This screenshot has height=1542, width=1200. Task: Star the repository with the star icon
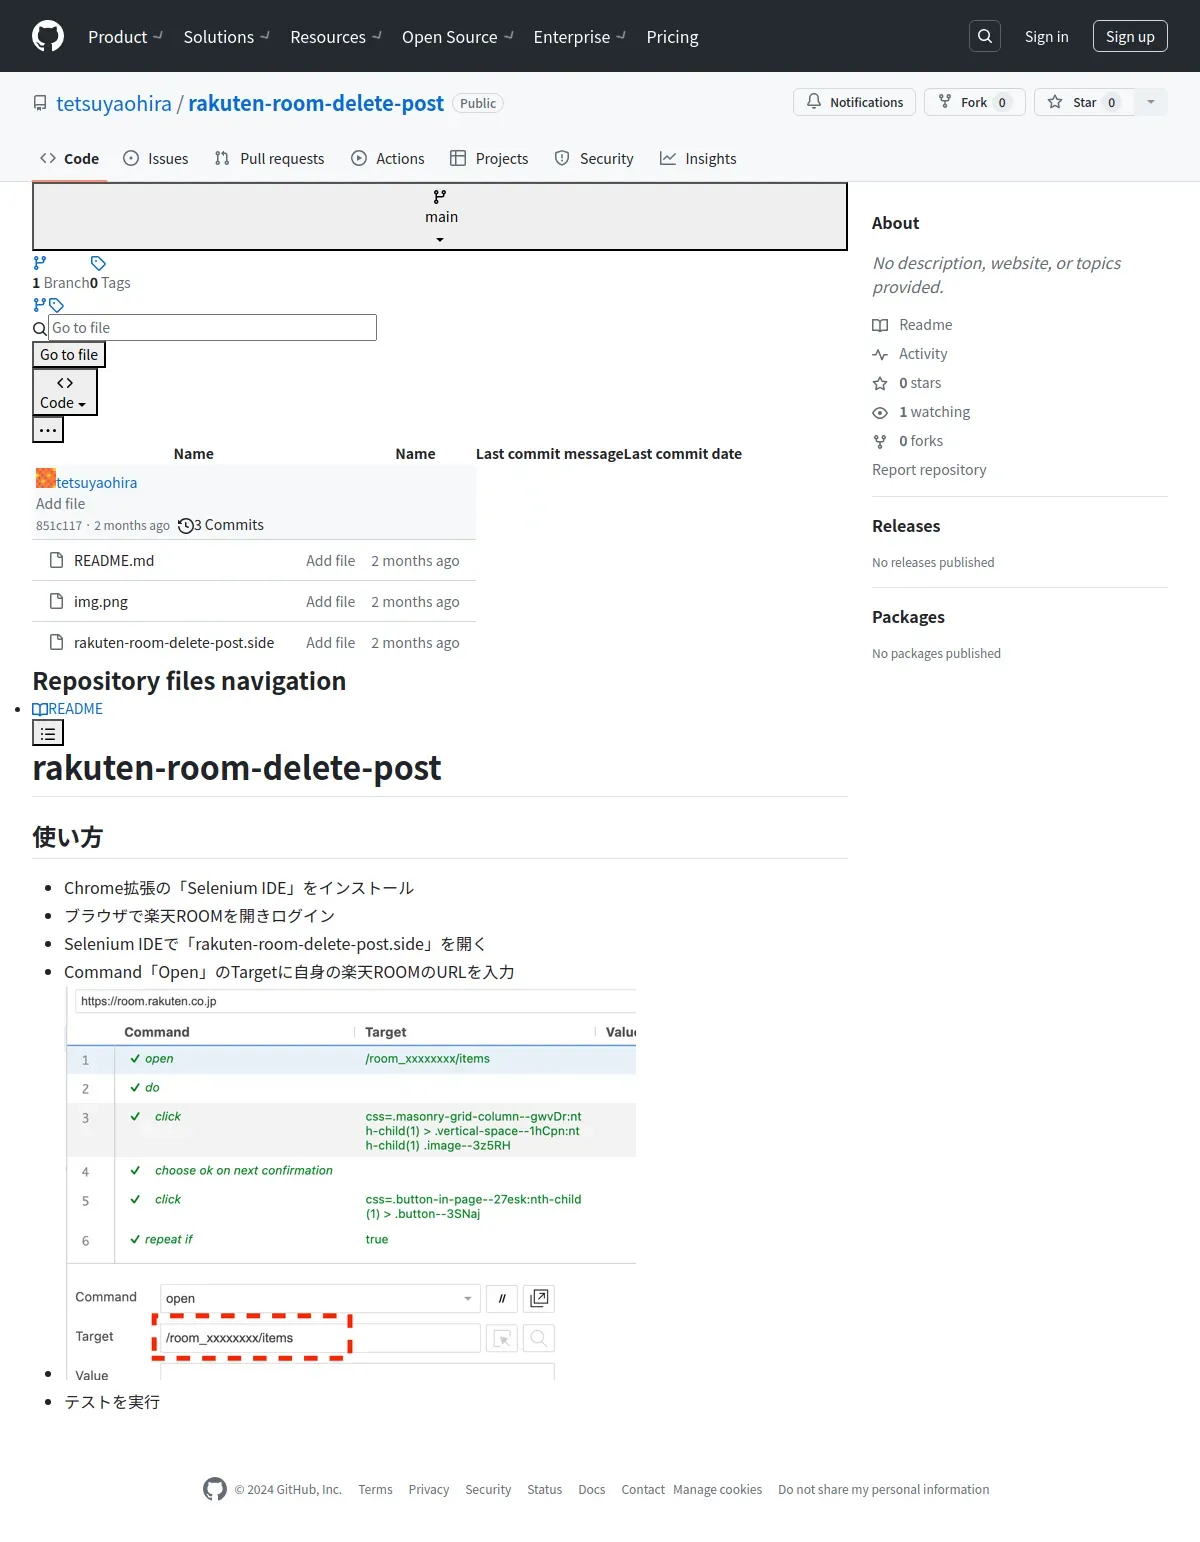pyautogui.click(x=1055, y=102)
